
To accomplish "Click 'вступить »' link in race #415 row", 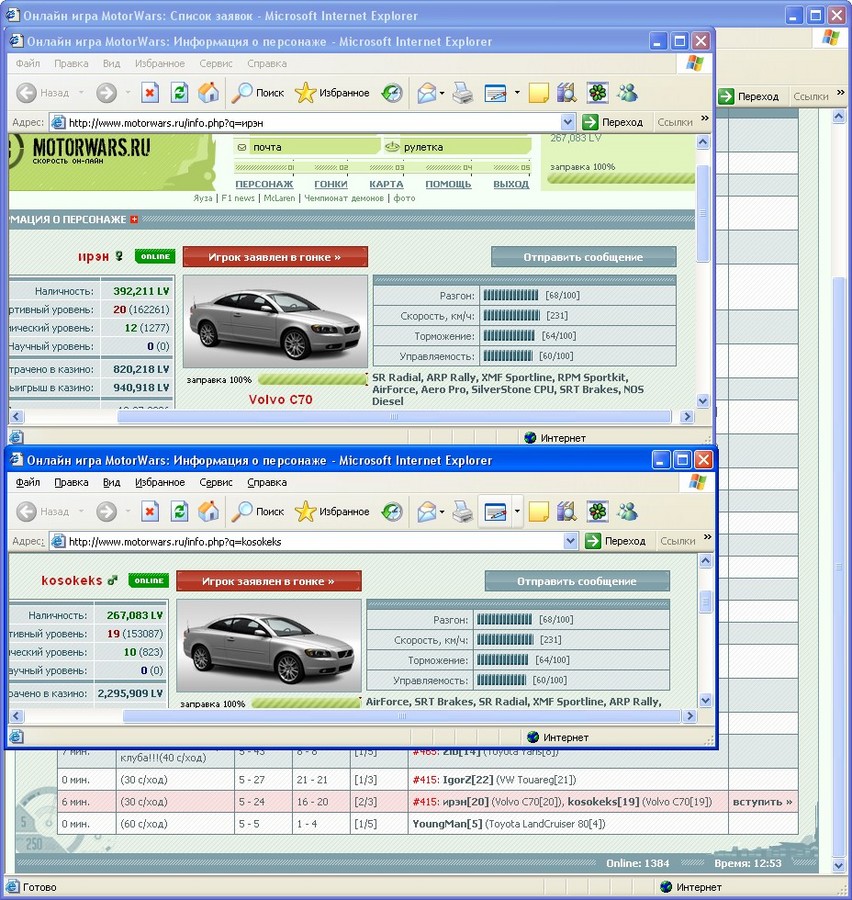I will click(x=762, y=802).
